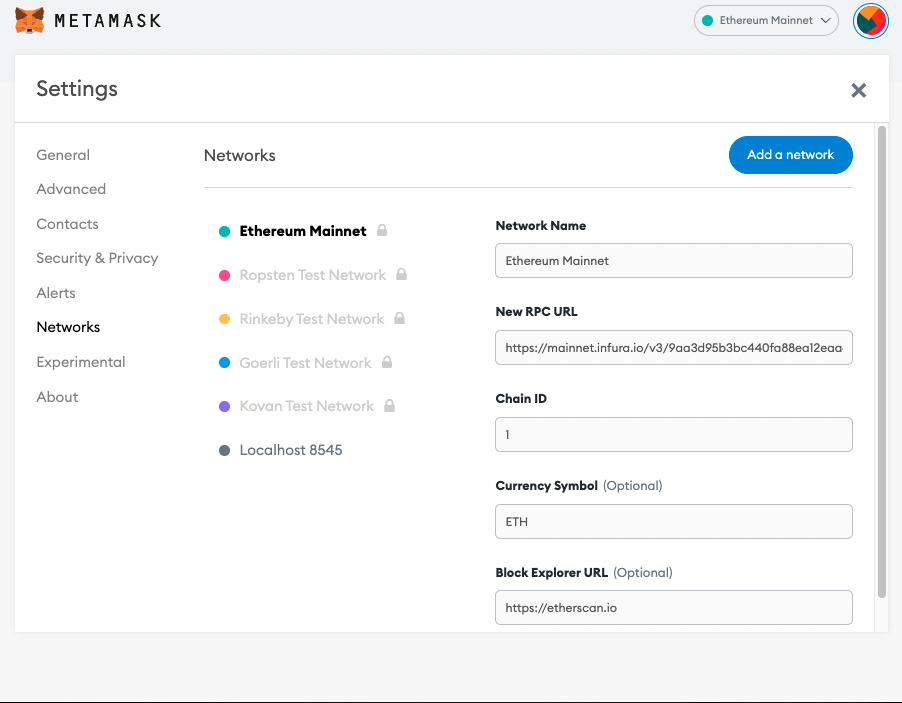Click the settings panel vertical scrollbar
The height and width of the screenshot is (703, 902).
[881, 360]
